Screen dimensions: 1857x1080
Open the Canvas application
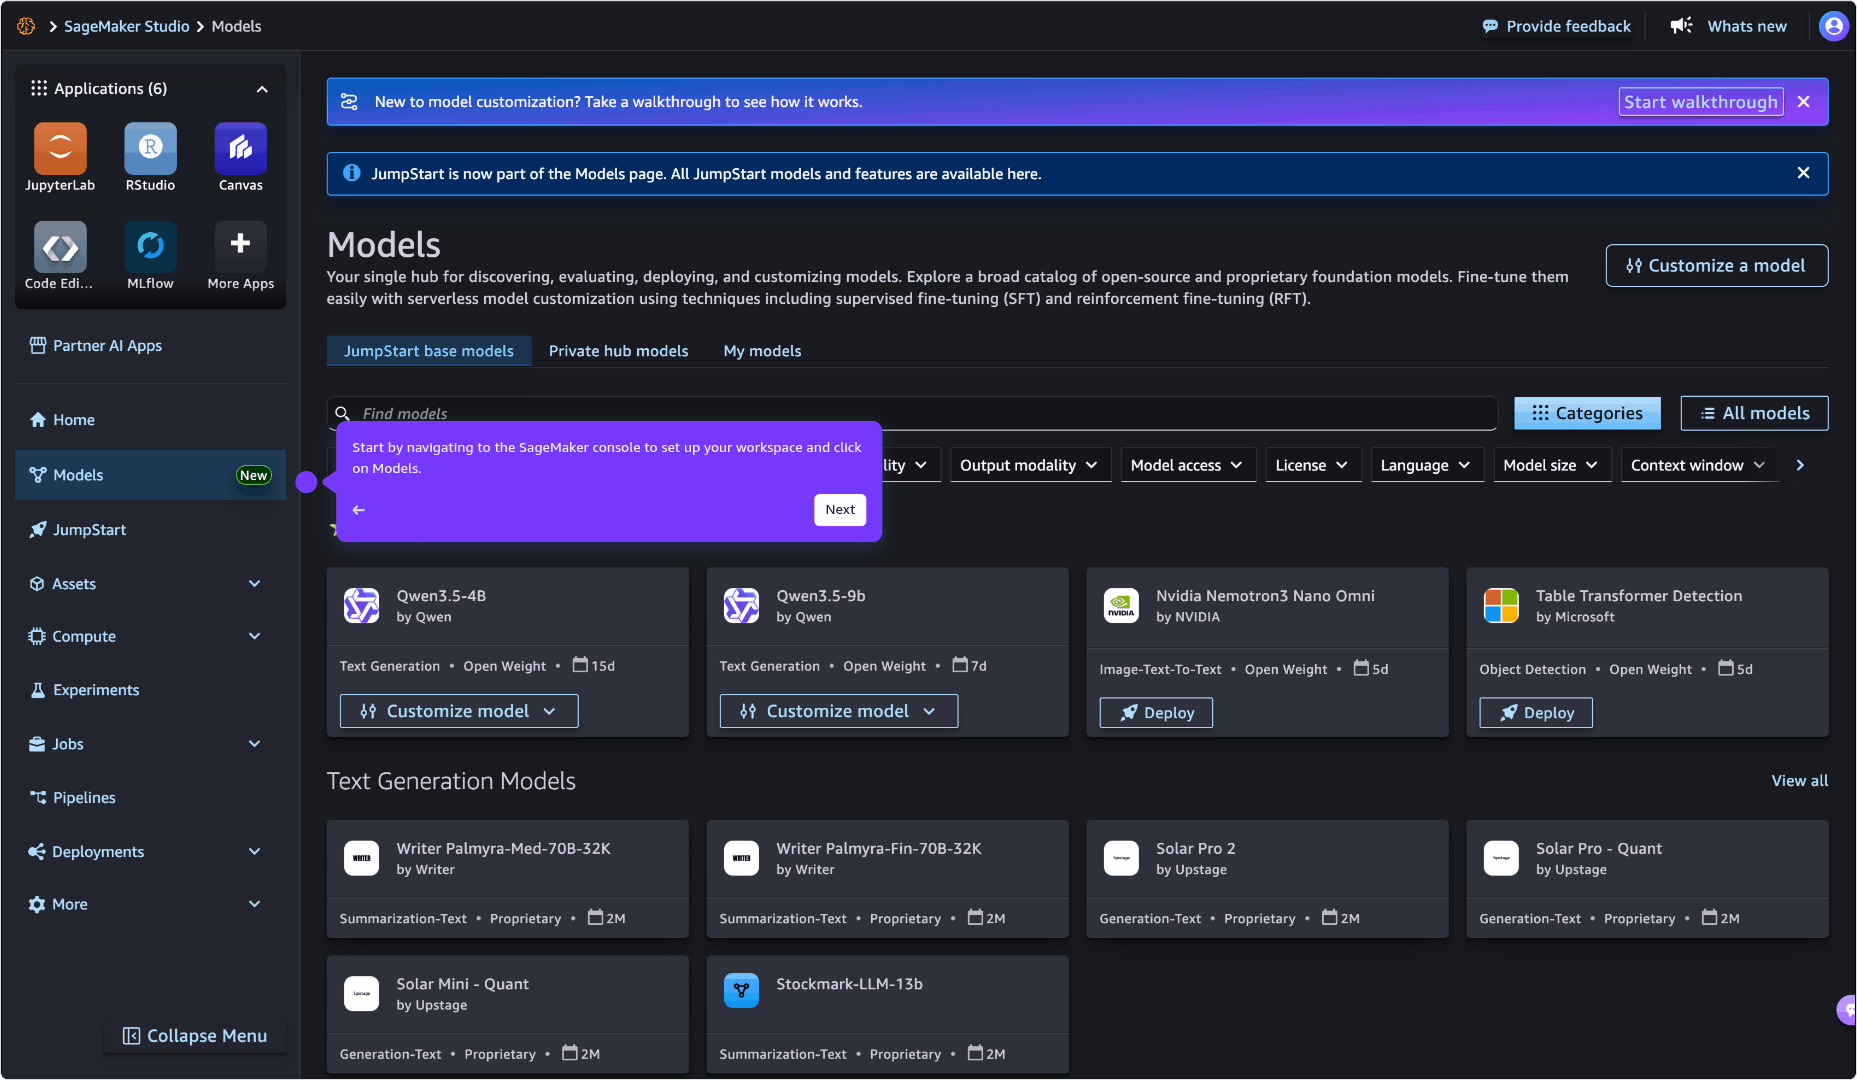click(240, 149)
